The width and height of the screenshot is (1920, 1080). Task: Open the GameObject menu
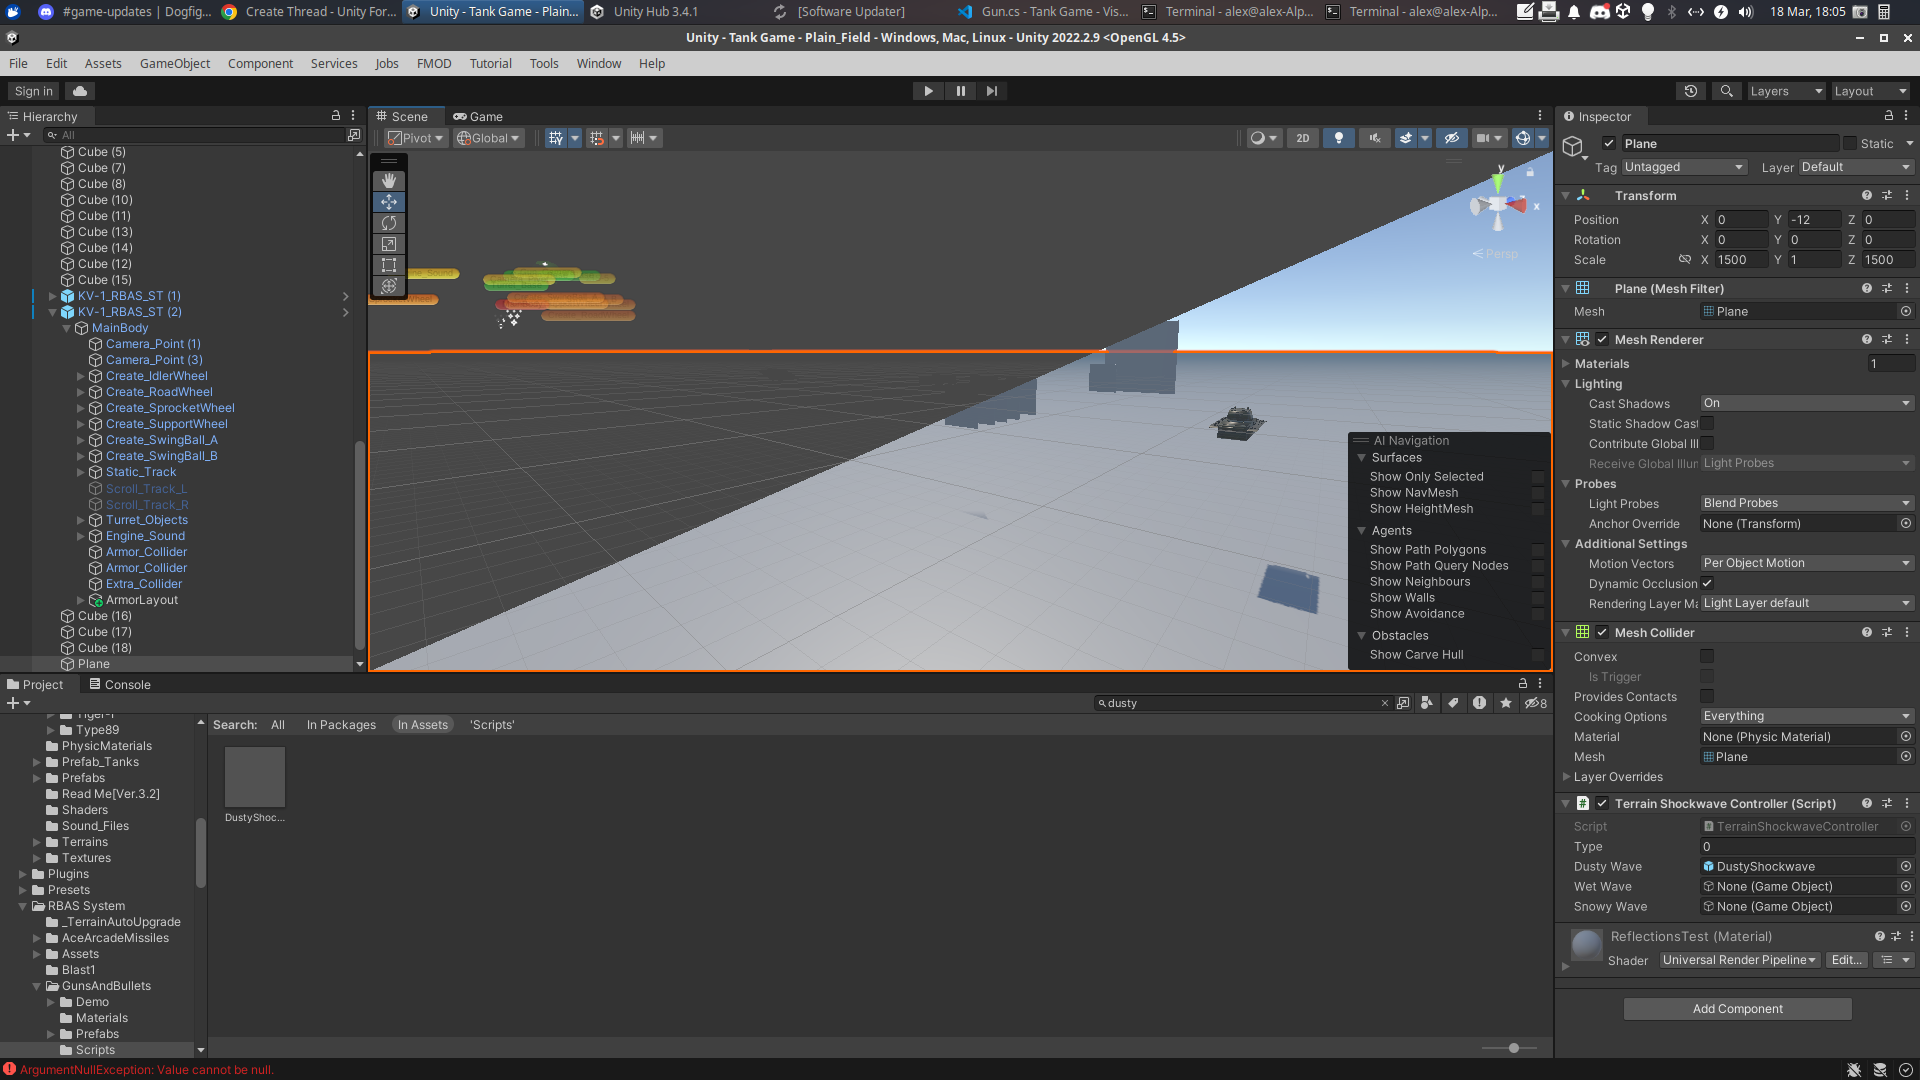coord(175,63)
